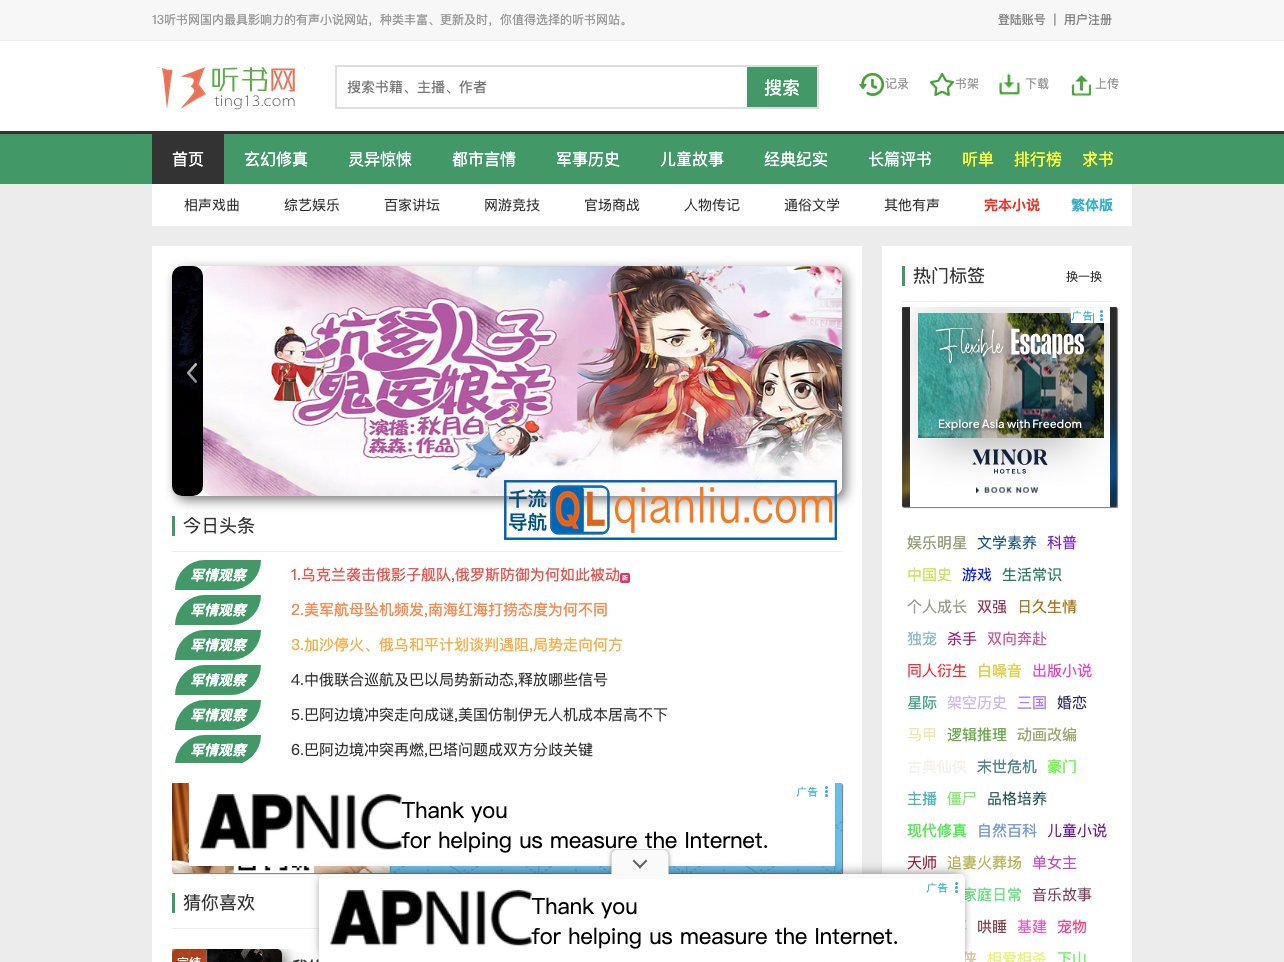Click the carousel previous arrow
The width and height of the screenshot is (1284, 962).
point(191,372)
